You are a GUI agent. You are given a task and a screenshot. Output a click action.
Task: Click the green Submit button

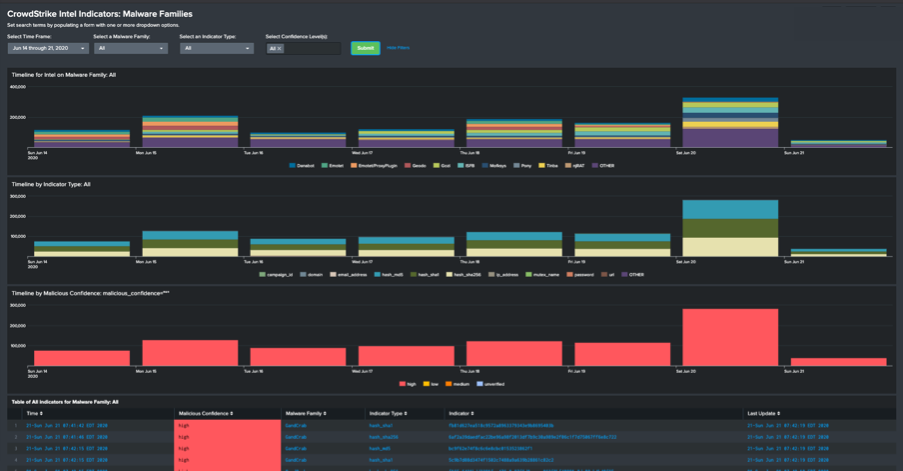pos(366,48)
